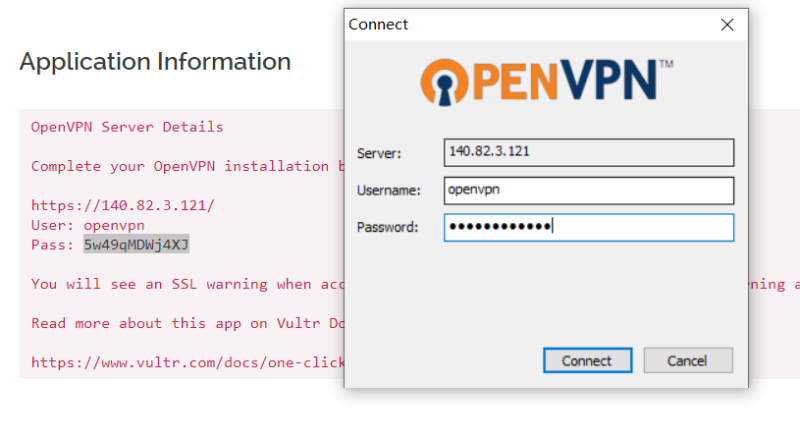The height and width of the screenshot is (437, 800).
Task: Click the OpenVPN Server Details line
Action: coord(127,127)
